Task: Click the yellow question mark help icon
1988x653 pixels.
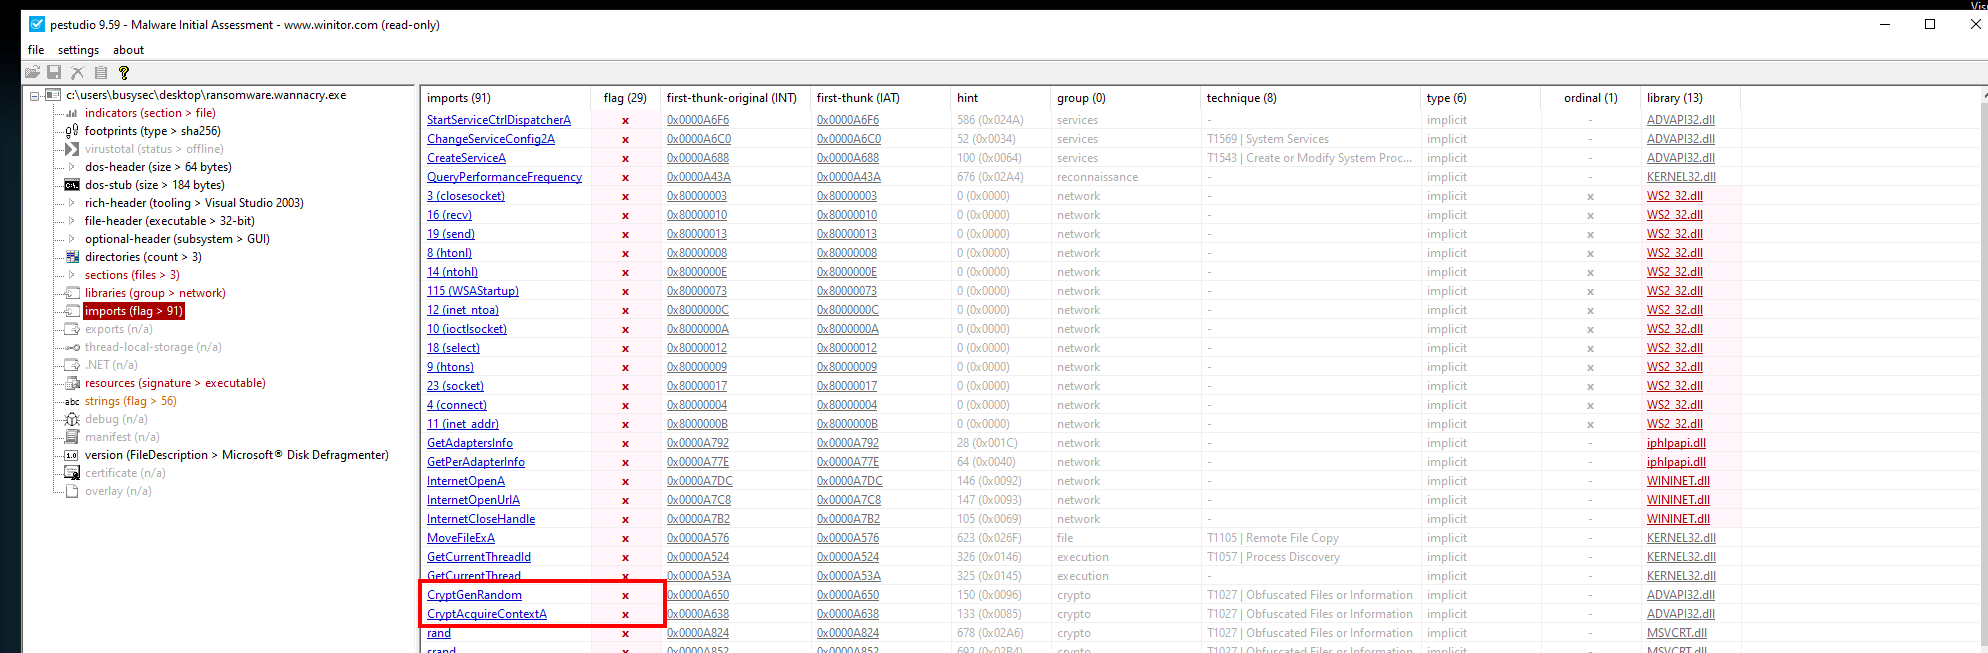Action: point(124,72)
